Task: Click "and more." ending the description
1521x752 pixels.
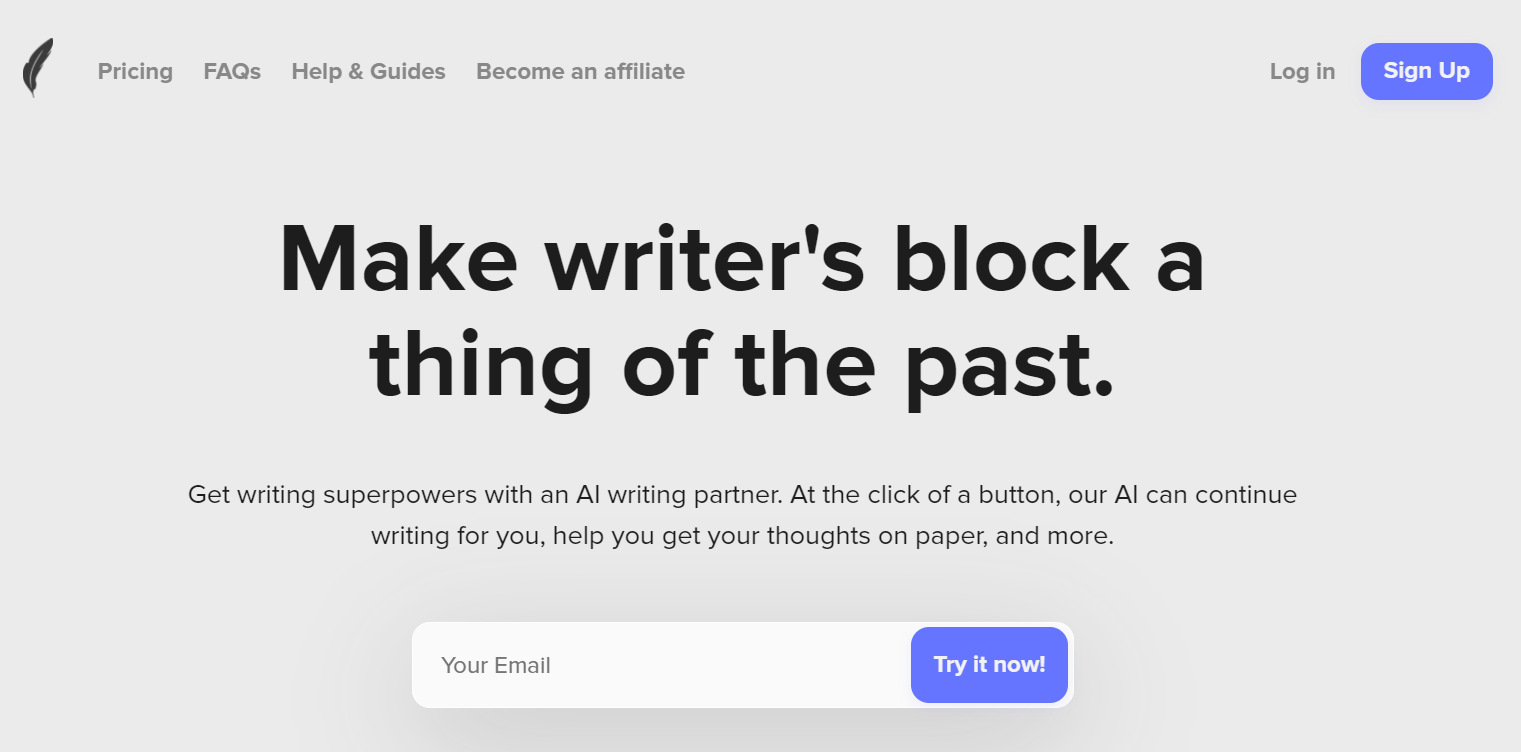Action: pos(1054,536)
